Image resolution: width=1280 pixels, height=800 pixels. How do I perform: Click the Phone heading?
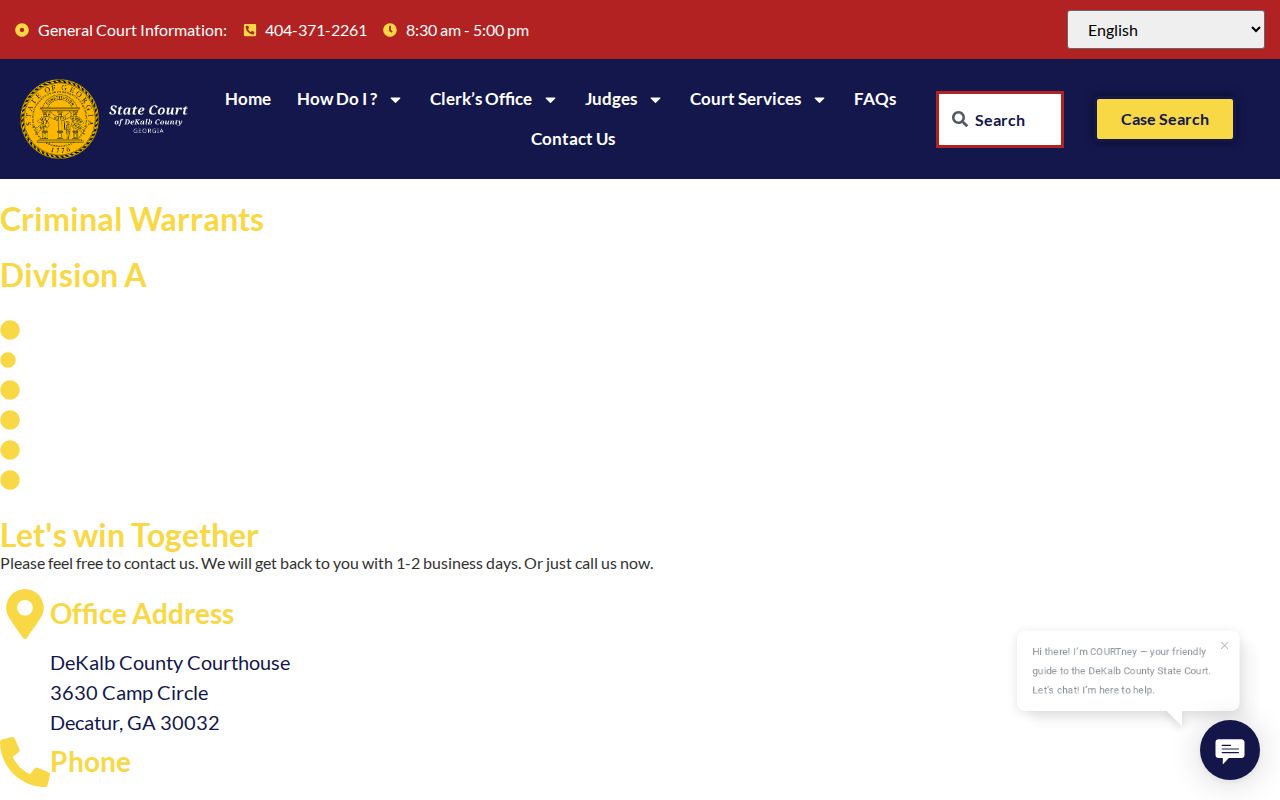click(x=90, y=762)
